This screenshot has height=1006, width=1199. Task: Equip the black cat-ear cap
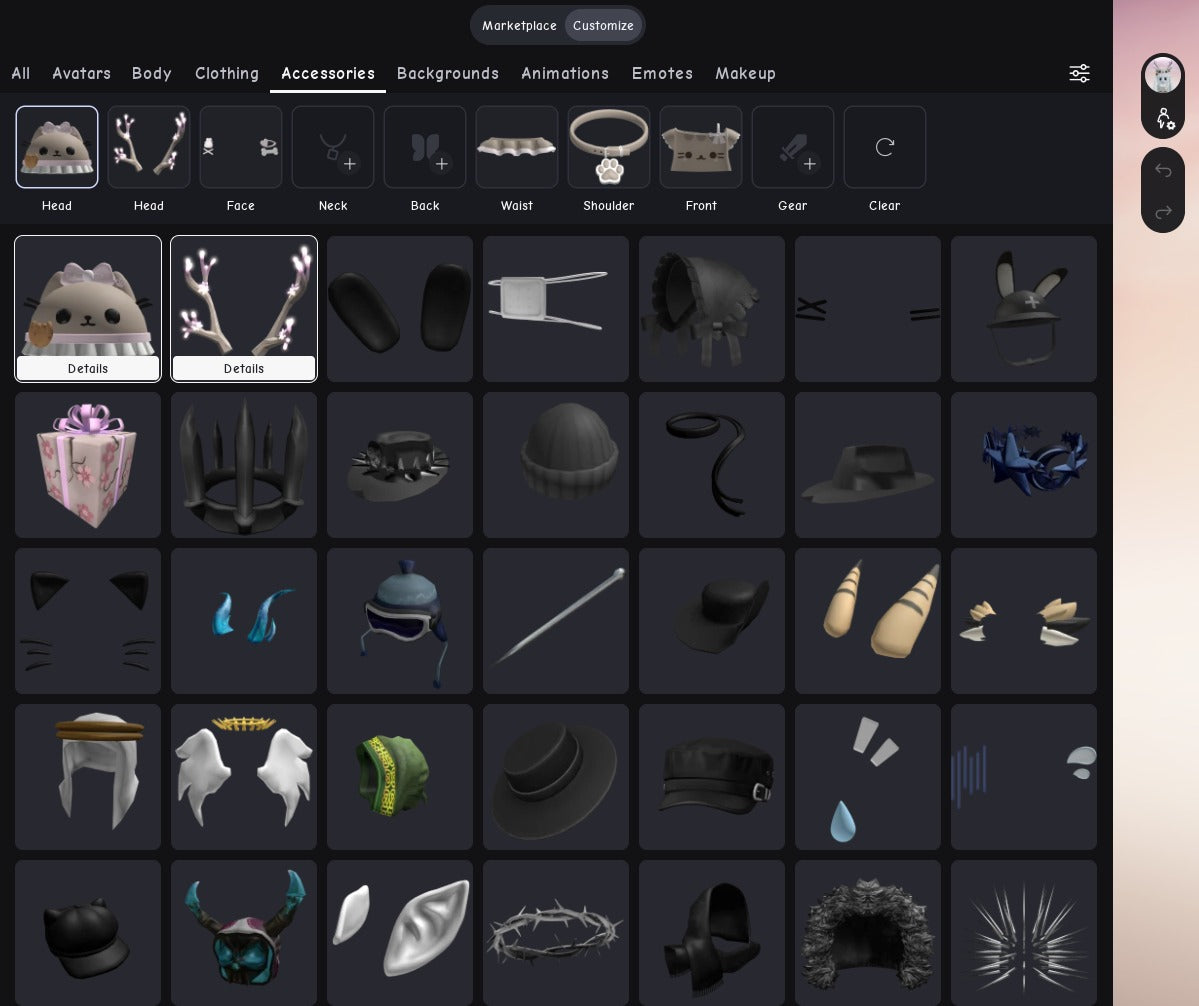tap(88, 933)
